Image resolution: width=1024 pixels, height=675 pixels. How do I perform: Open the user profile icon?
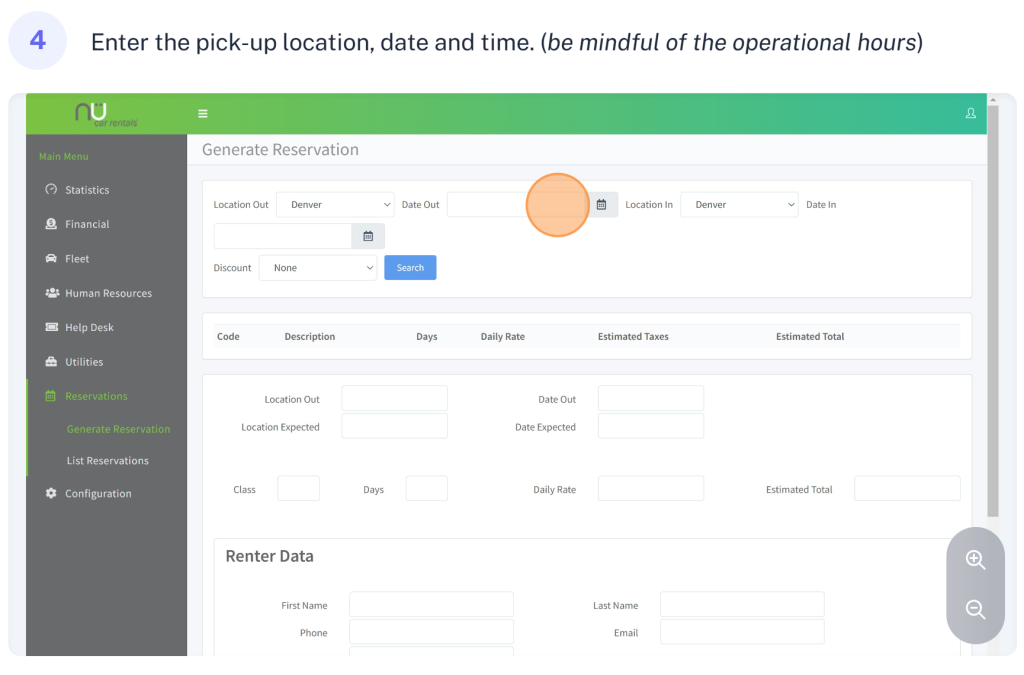coord(970,114)
